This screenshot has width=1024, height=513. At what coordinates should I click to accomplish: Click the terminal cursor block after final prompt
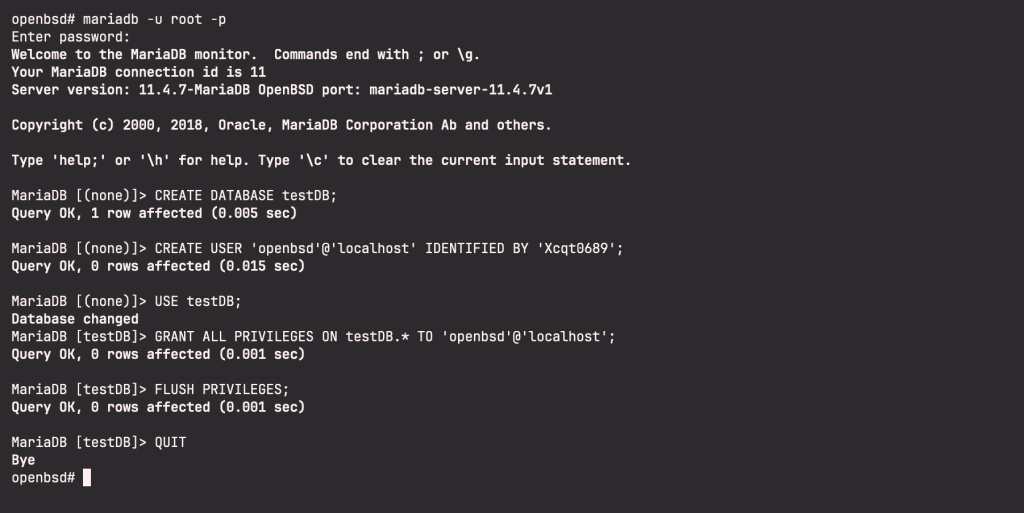tap(87, 478)
